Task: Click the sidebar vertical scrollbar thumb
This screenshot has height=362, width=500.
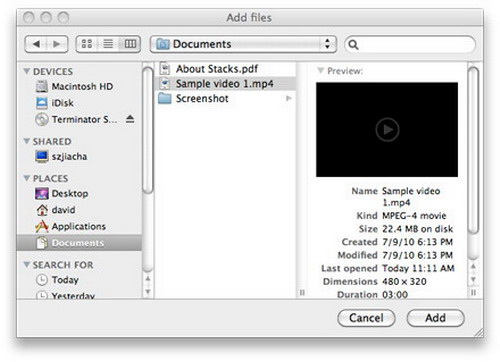Action: [x=148, y=130]
